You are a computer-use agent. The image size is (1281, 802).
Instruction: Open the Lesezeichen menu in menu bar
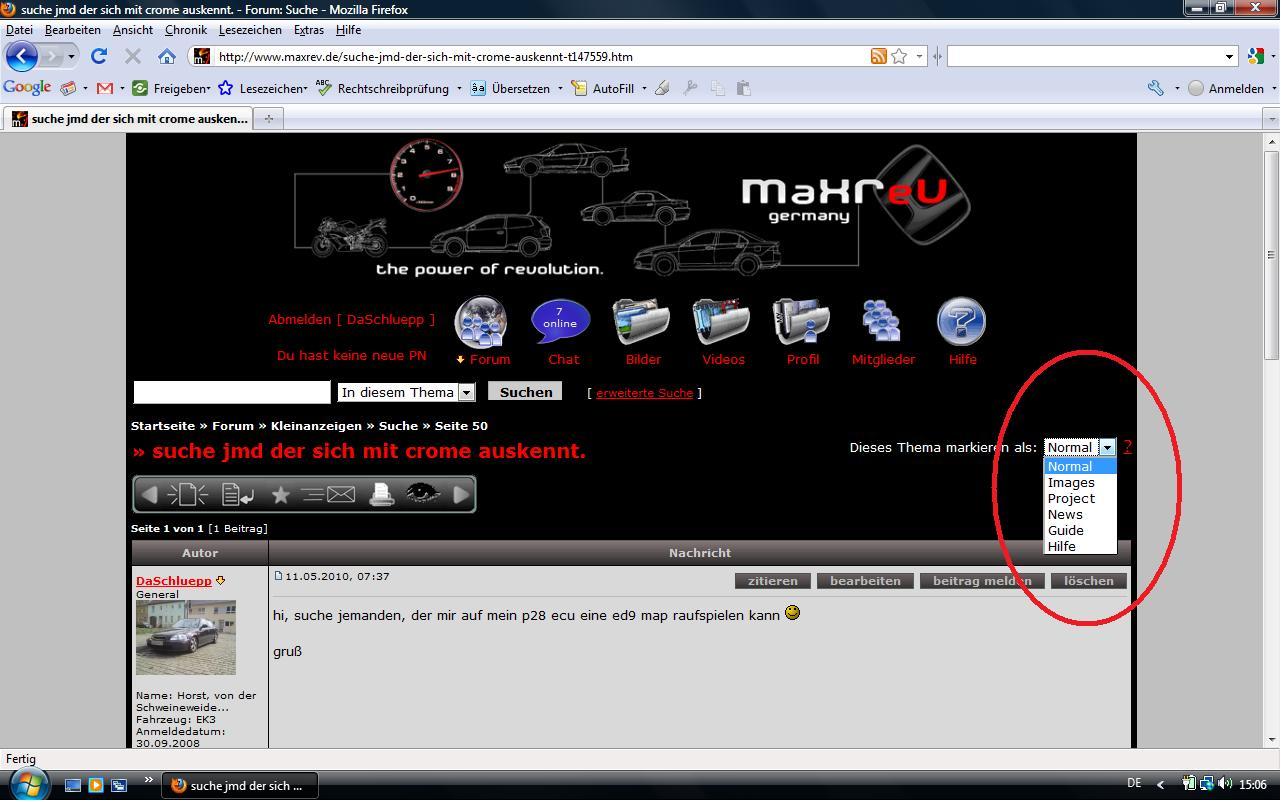click(250, 30)
